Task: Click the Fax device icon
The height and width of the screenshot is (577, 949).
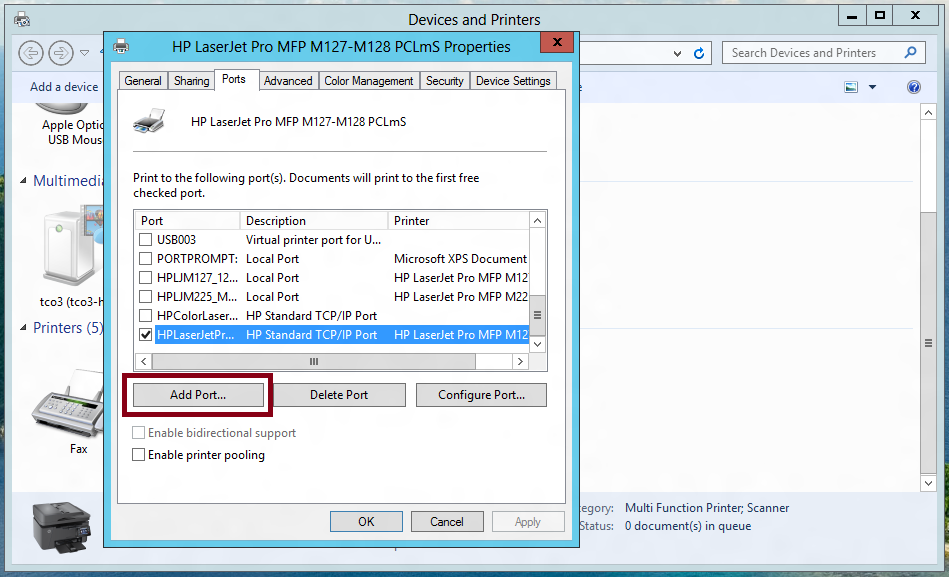Action: [x=68, y=404]
